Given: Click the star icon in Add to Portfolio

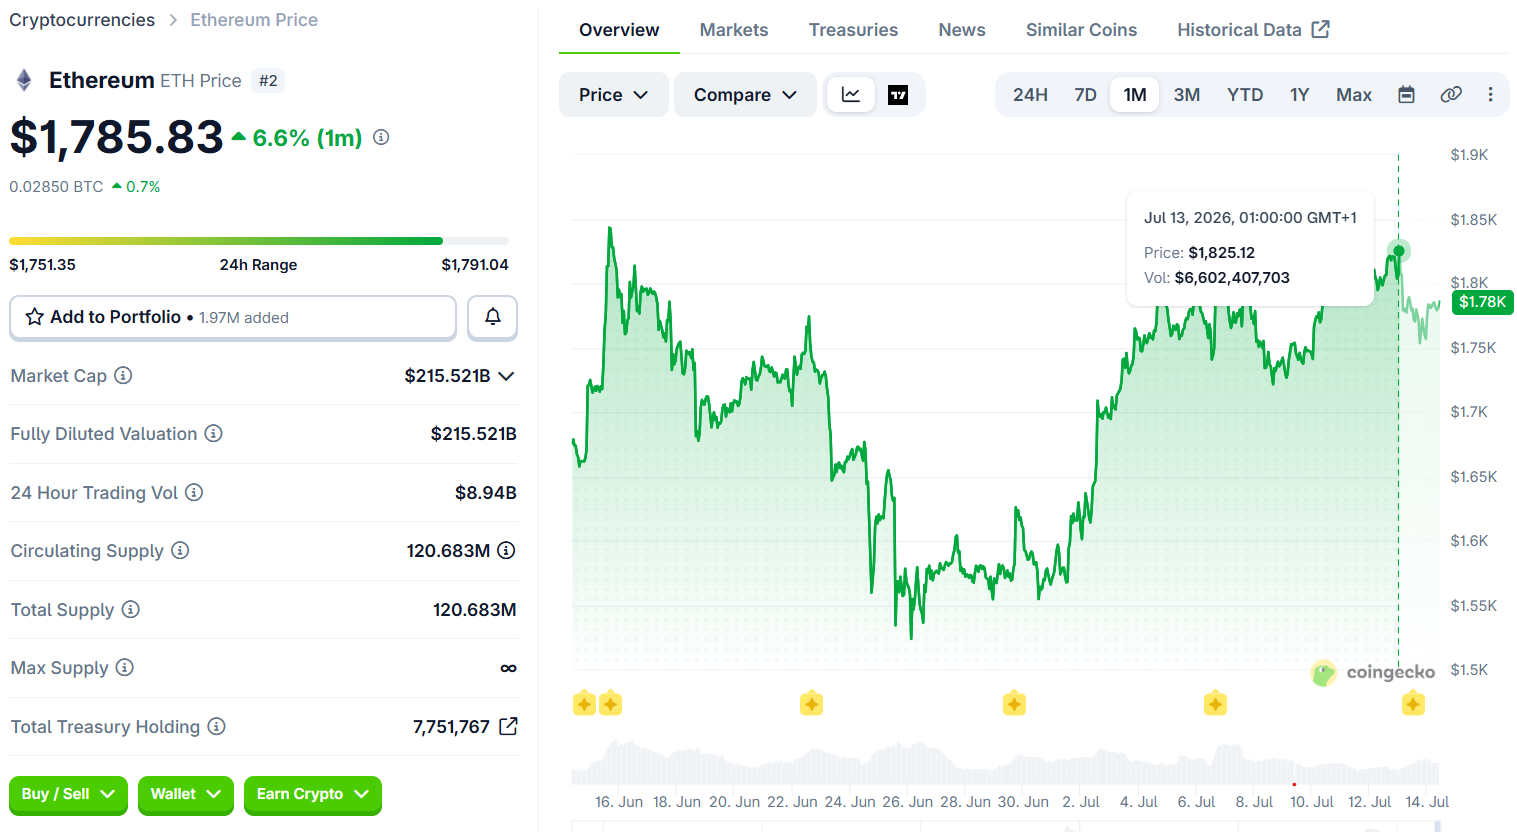Looking at the screenshot, I should point(35,317).
